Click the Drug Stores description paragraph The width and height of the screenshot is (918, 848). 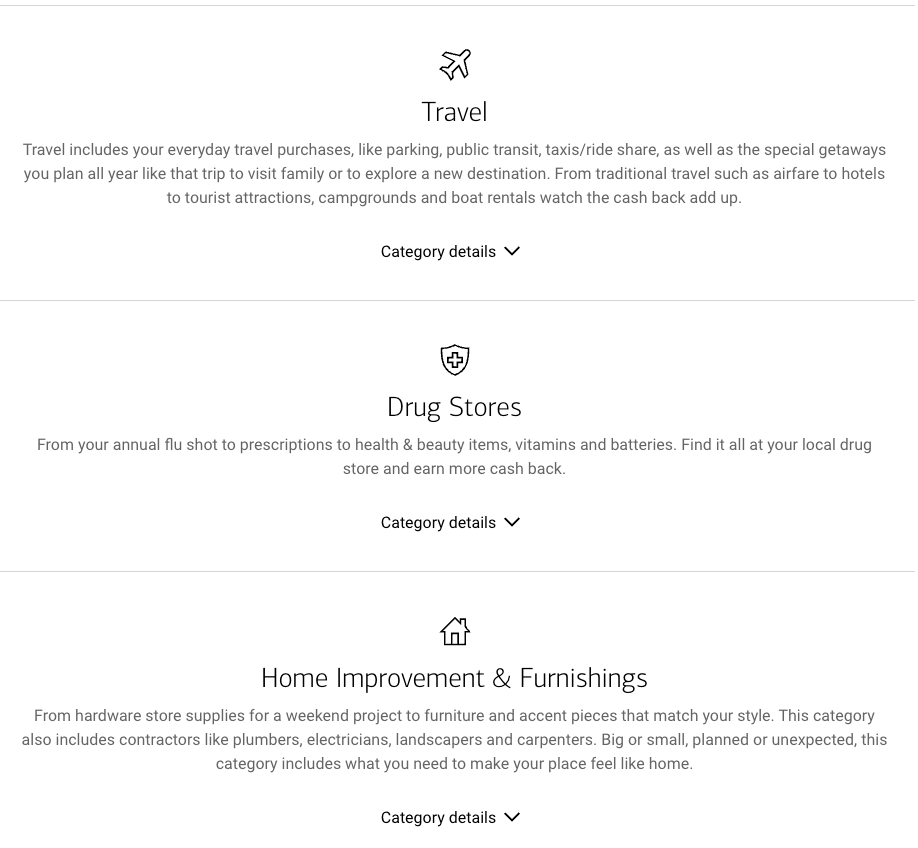(454, 456)
